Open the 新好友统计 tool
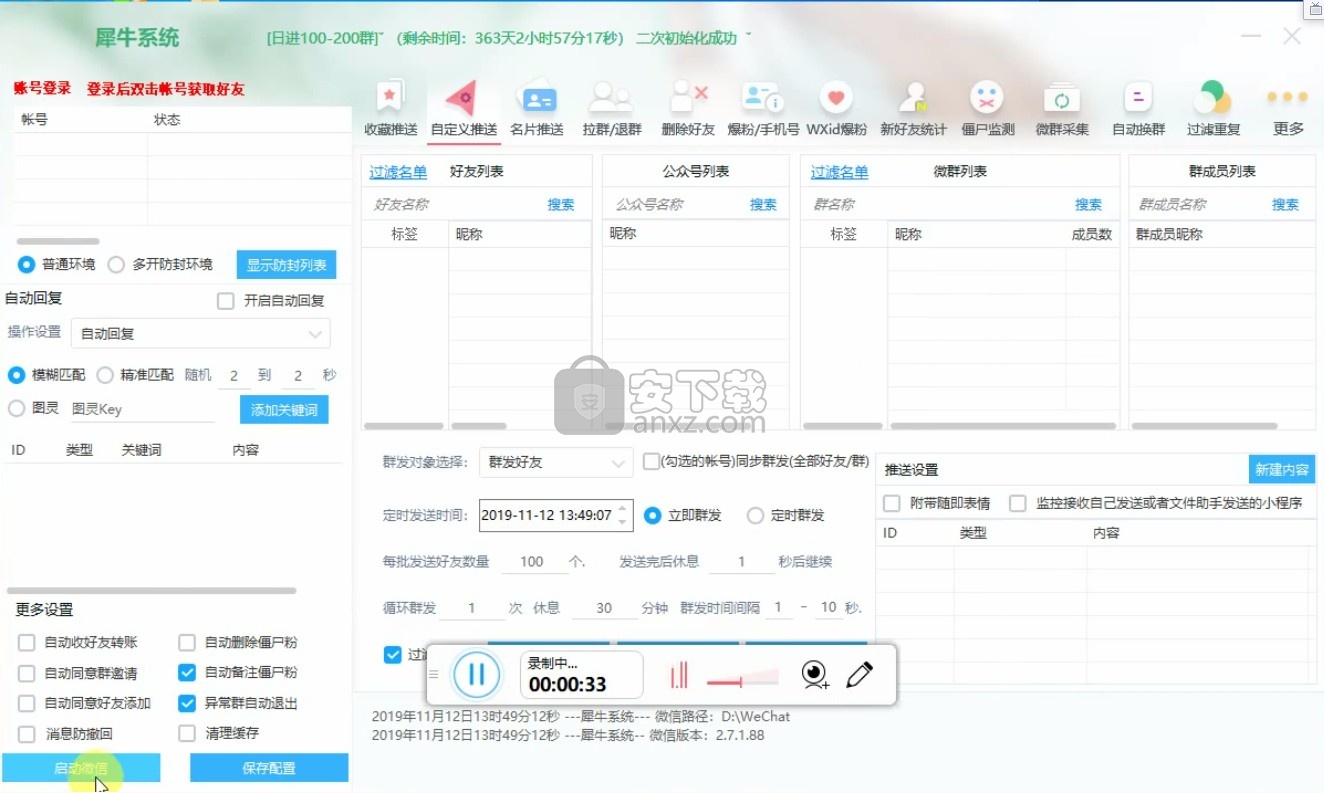This screenshot has width=1324, height=793. pyautogui.click(x=912, y=108)
